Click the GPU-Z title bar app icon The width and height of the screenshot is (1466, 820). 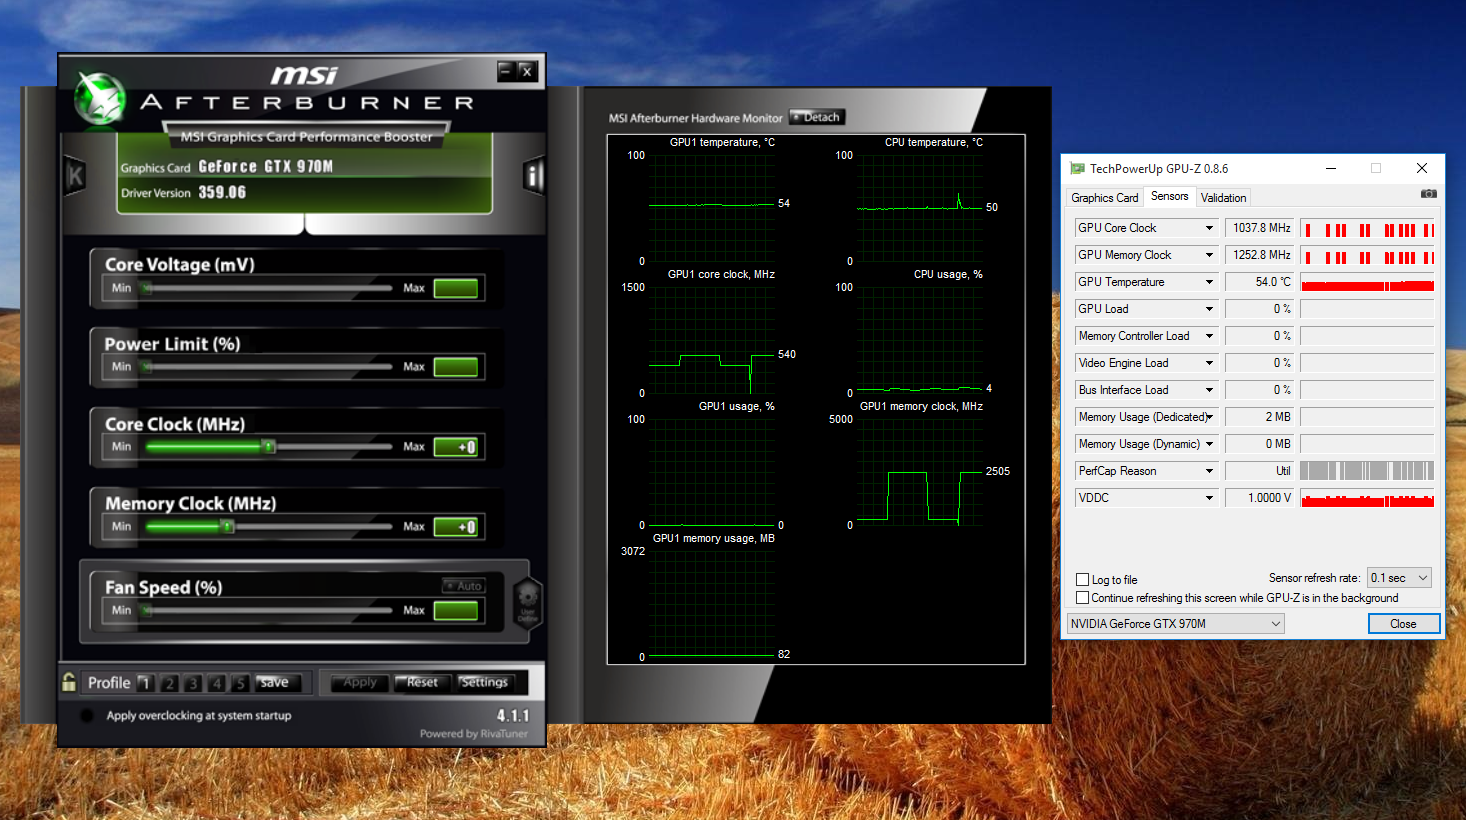pyautogui.click(x=1077, y=168)
